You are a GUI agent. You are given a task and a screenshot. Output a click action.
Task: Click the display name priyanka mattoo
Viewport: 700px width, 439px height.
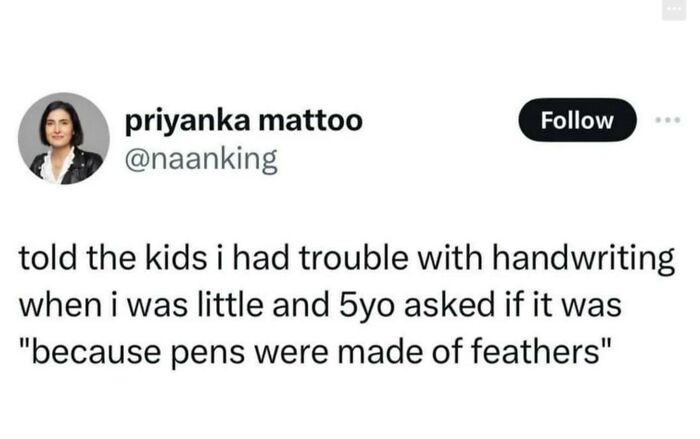point(244,122)
